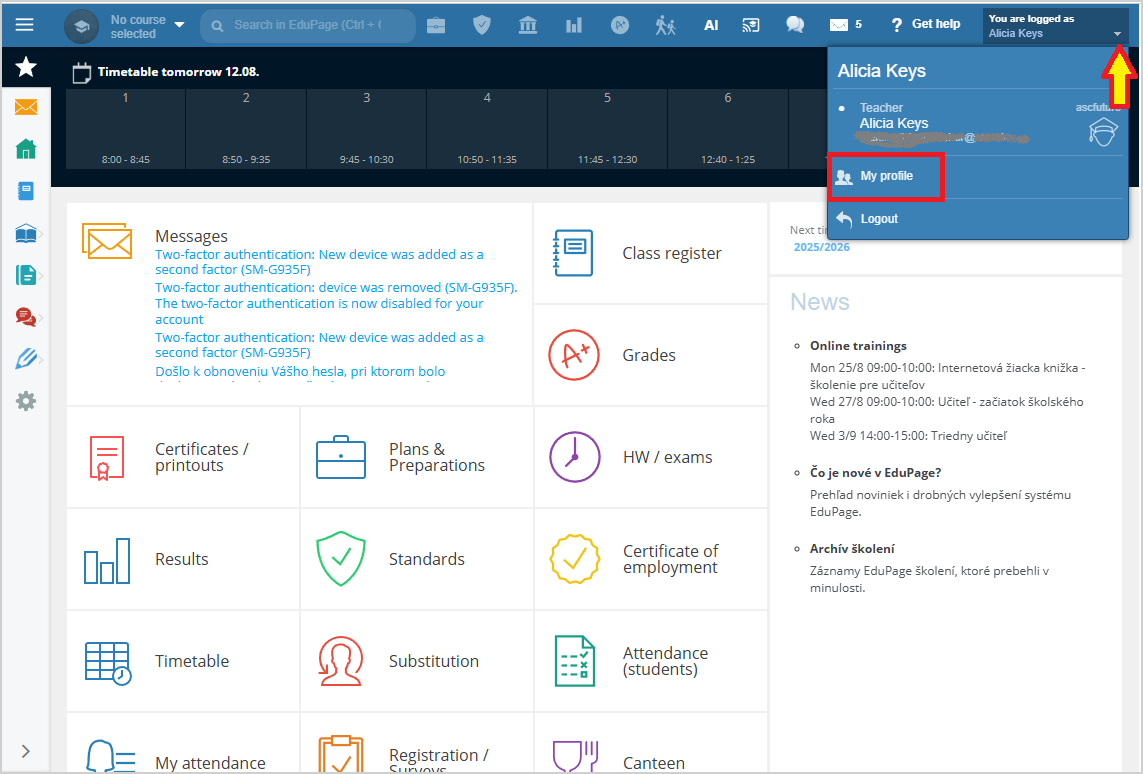Image resolution: width=1143 pixels, height=774 pixels.
Task: Open the Grades tile
Action: pyautogui.click(x=650, y=355)
